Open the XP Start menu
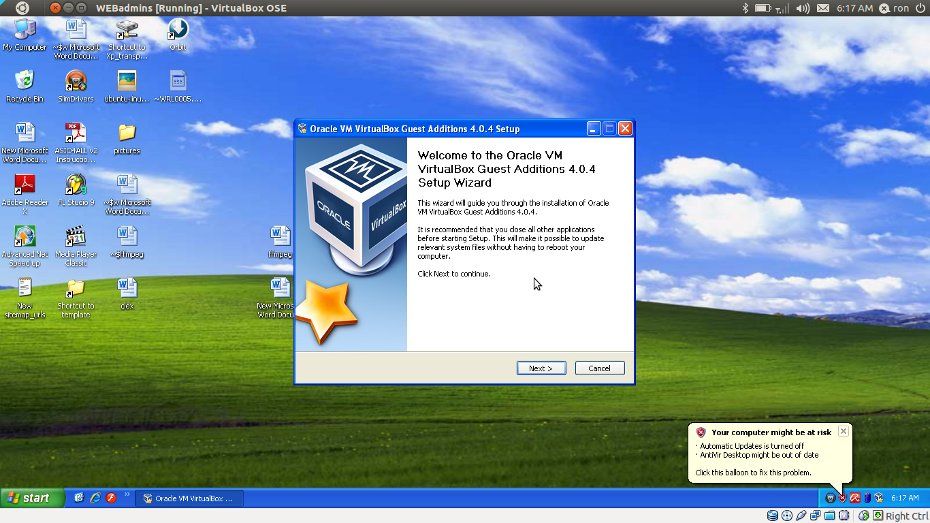930x523 pixels. [32, 498]
